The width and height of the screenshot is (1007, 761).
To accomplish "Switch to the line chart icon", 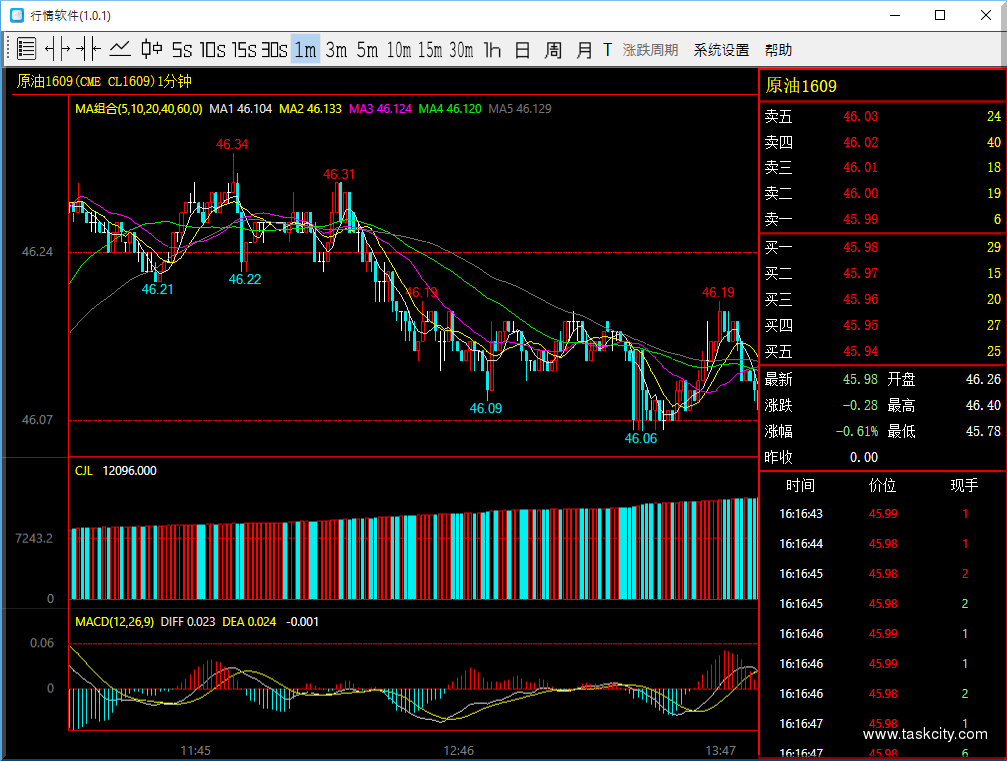I will click(x=119, y=49).
